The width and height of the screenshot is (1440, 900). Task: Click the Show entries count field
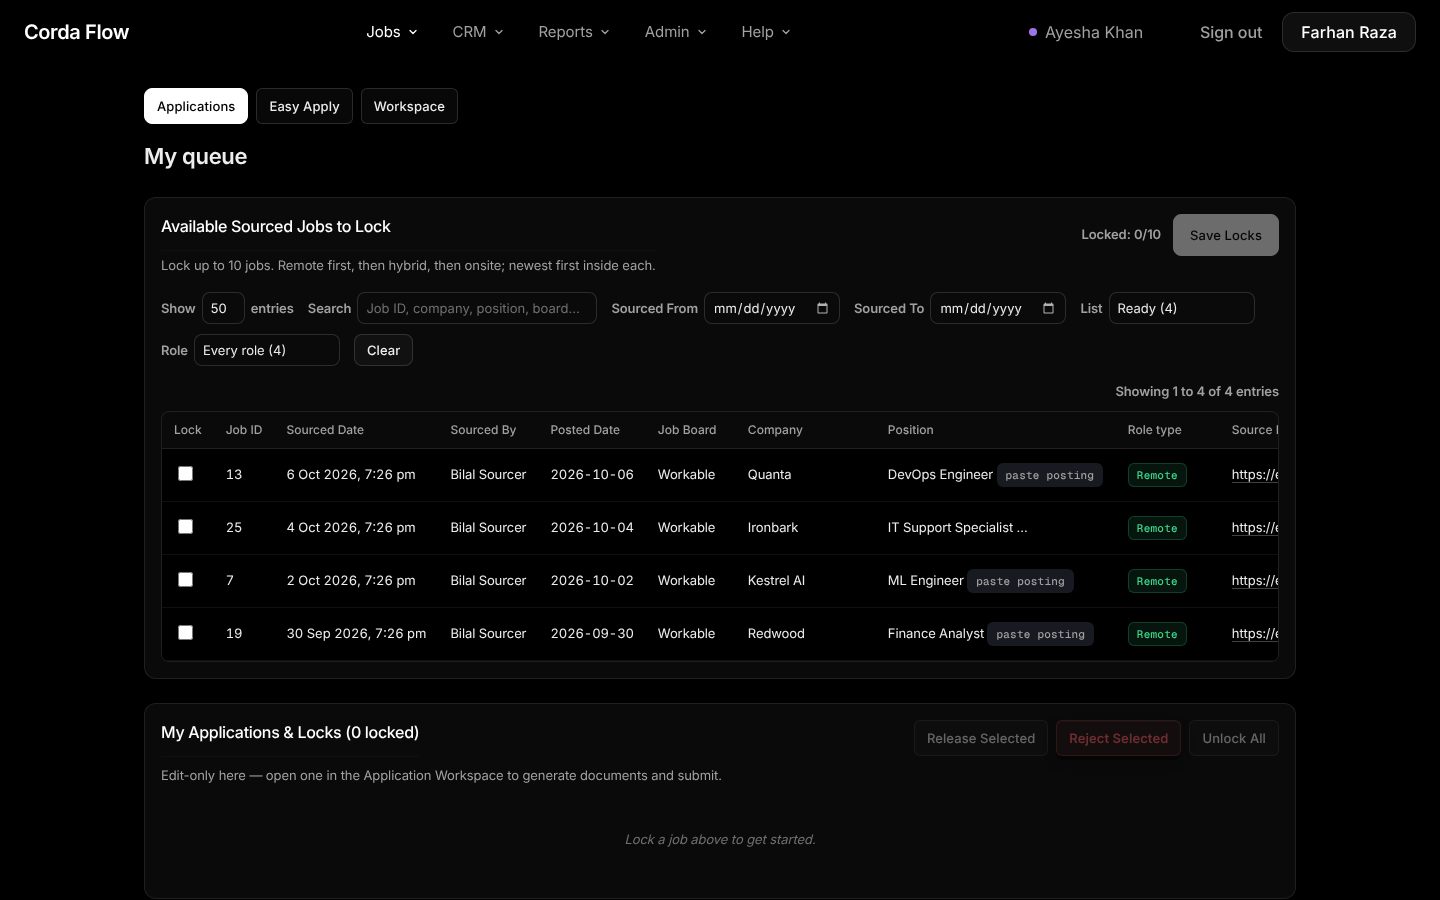pyautogui.click(x=223, y=308)
